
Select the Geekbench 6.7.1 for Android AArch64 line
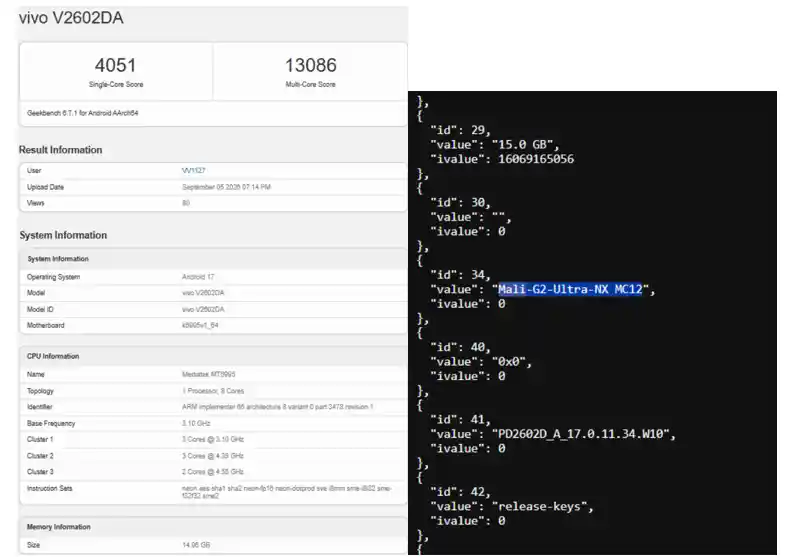pyautogui.click(x=82, y=113)
